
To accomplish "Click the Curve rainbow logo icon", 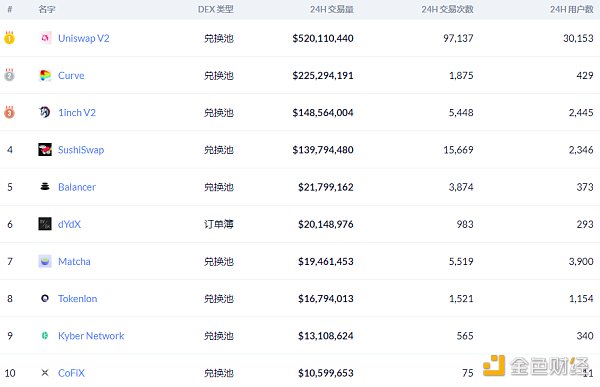I will [x=45, y=75].
